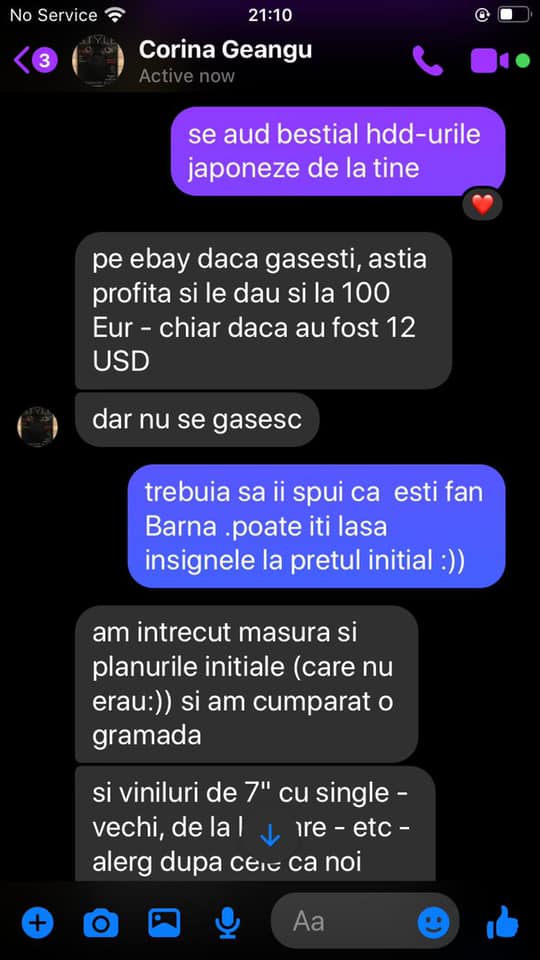Tap the contact avatar in header
540x960 pixels.
click(x=98, y=60)
